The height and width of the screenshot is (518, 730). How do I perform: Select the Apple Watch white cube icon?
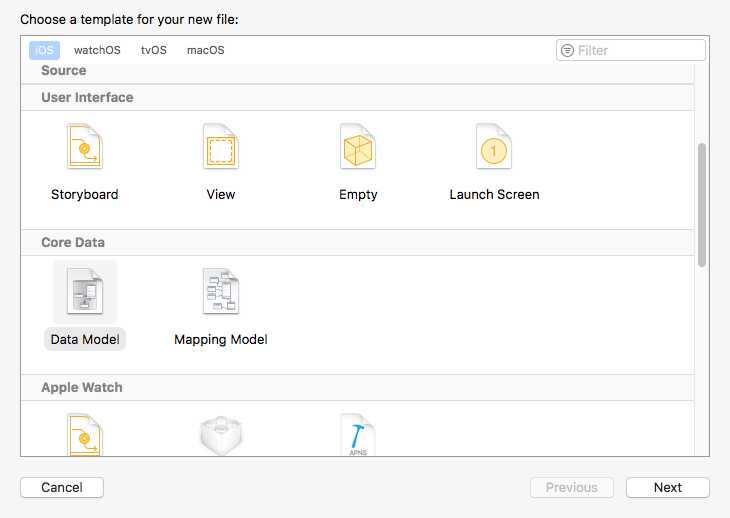pos(221,436)
